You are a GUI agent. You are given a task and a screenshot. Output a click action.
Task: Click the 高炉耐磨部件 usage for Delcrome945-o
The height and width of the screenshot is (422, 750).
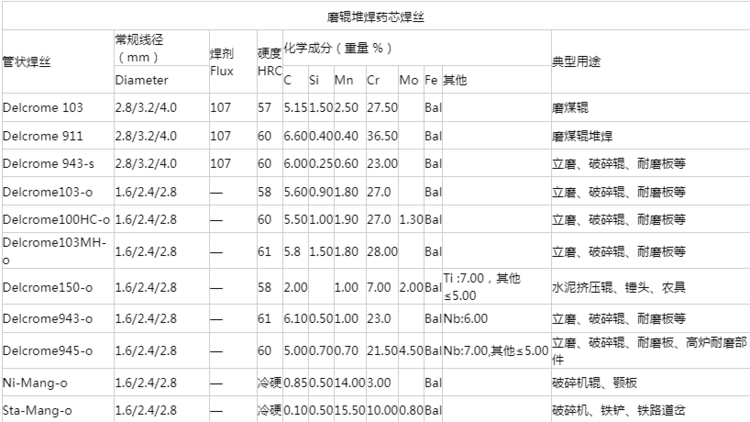(650, 351)
